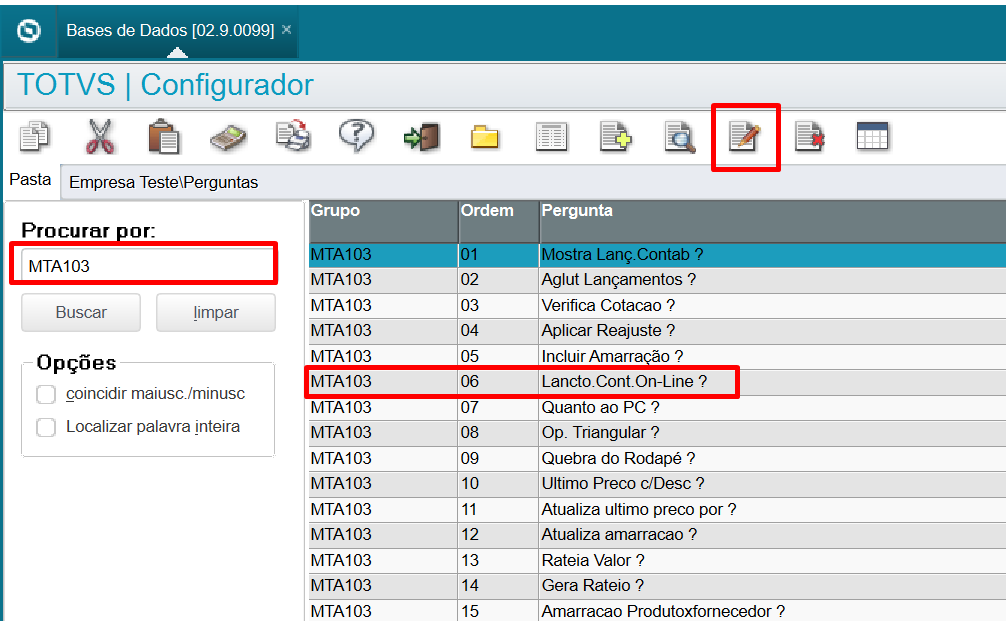Select row Incluir Amarração ?
The image size is (1006, 621).
point(657,356)
